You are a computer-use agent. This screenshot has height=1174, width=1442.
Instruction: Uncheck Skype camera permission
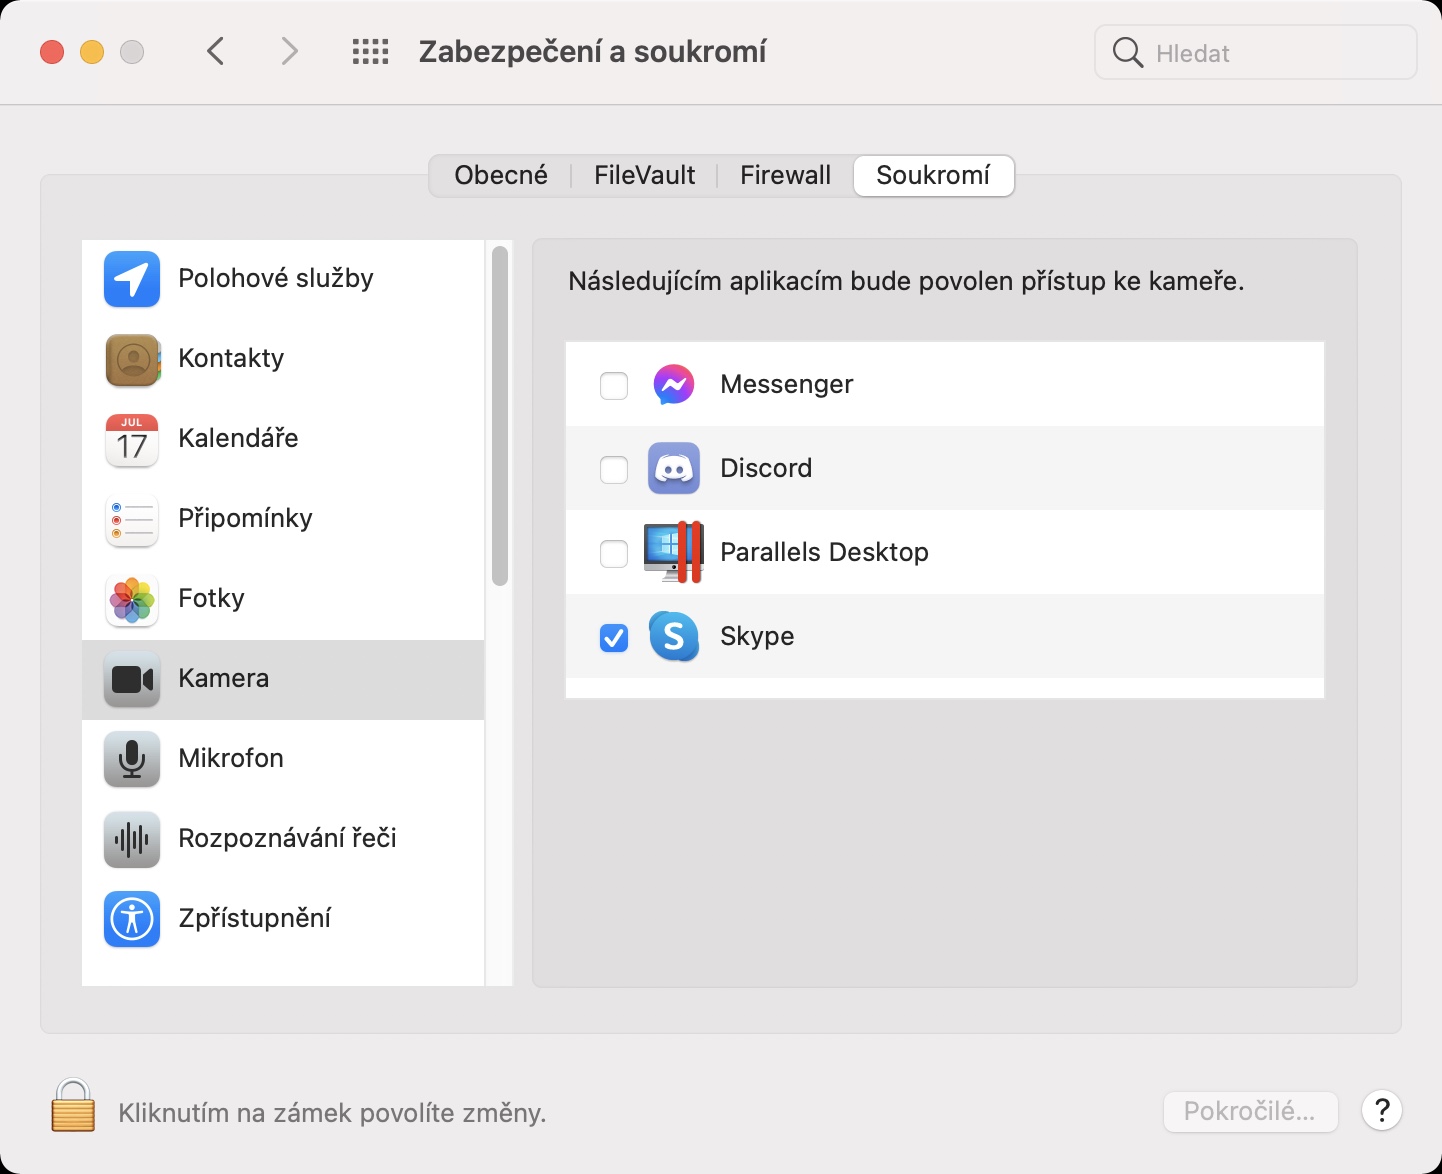614,637
